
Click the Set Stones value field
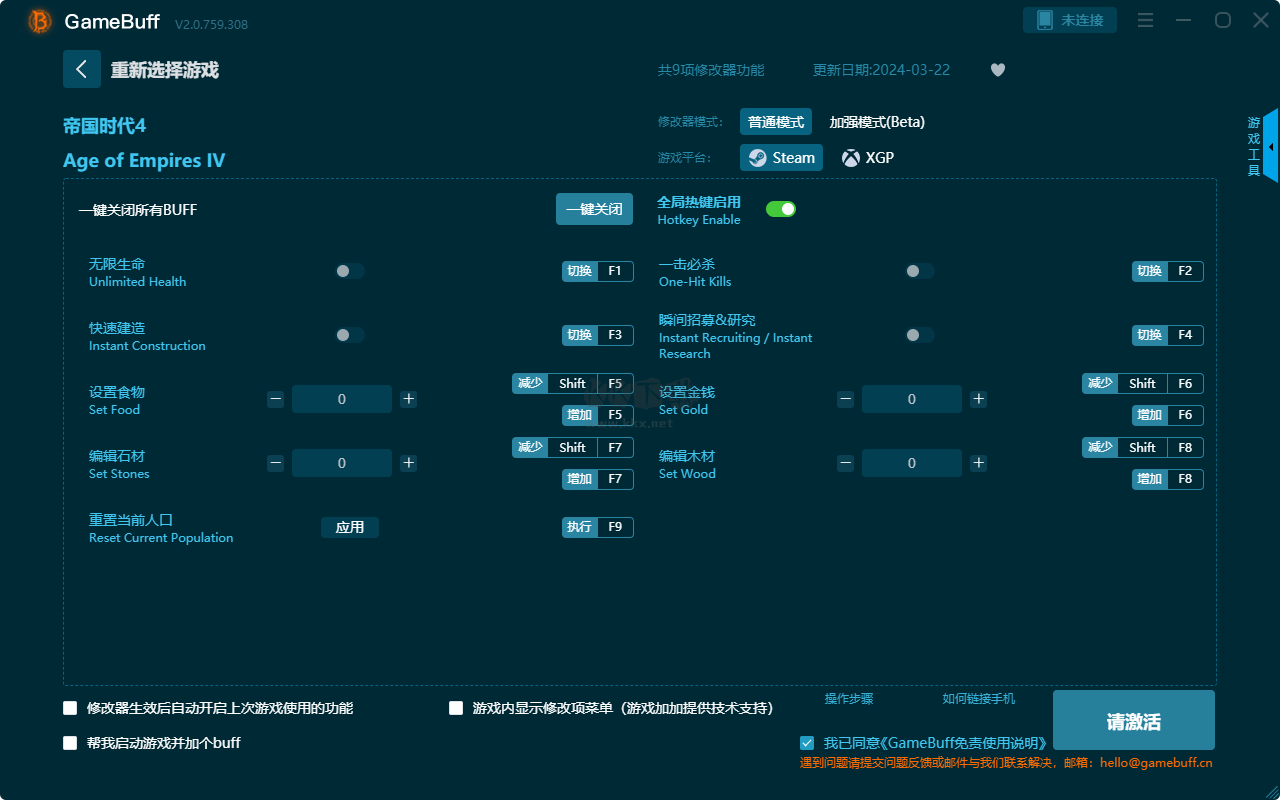tap(342, 463)
